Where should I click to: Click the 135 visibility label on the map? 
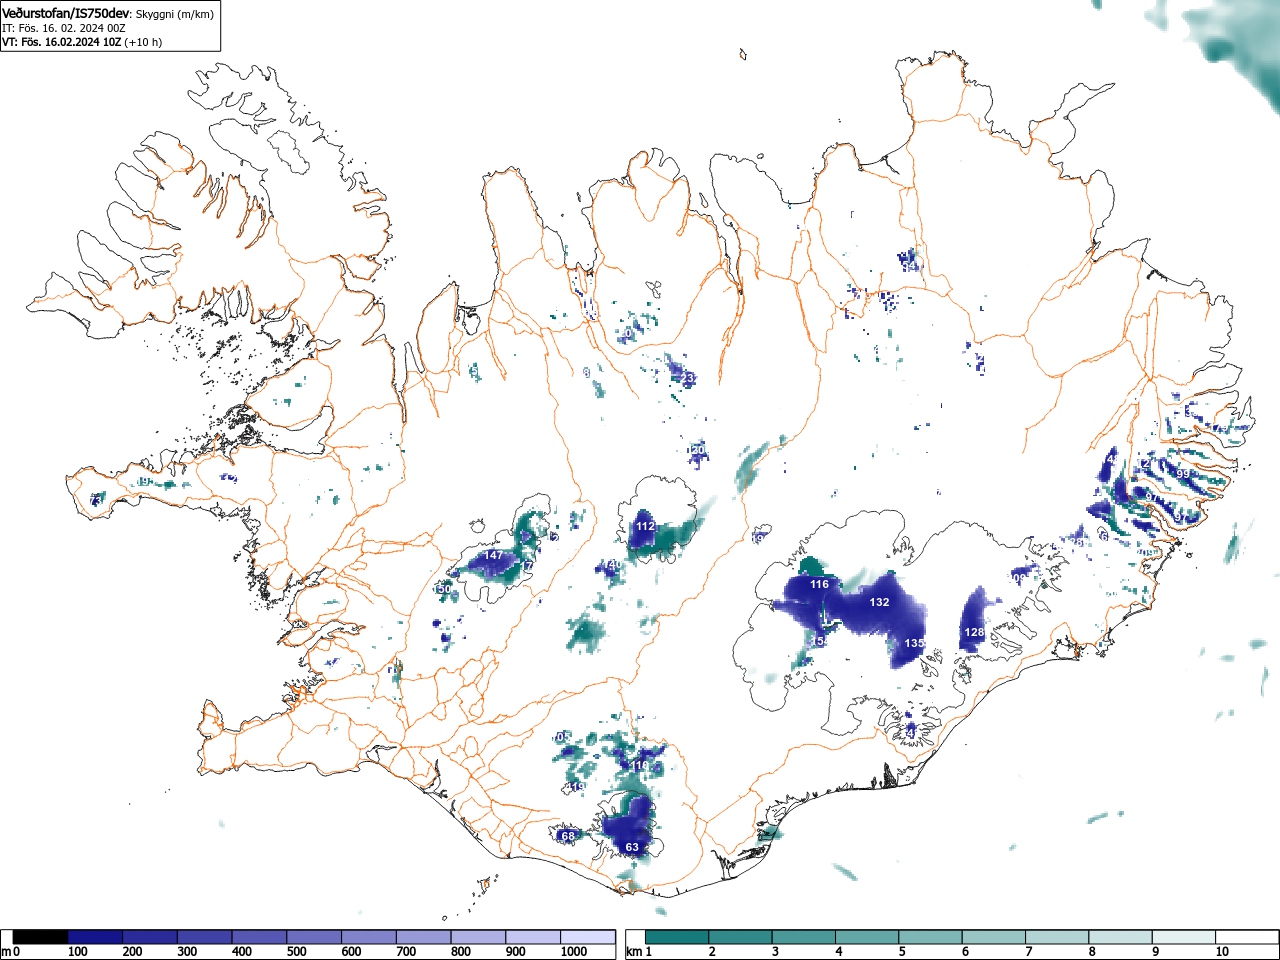914,643
